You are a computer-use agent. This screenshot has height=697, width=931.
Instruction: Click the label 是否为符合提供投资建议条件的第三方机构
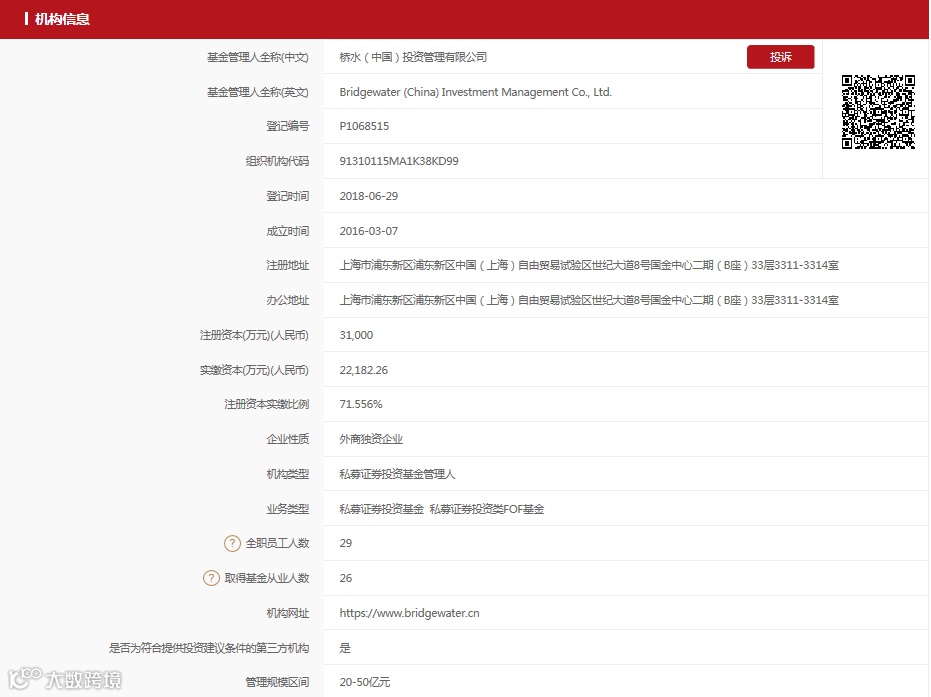point(209,648)
